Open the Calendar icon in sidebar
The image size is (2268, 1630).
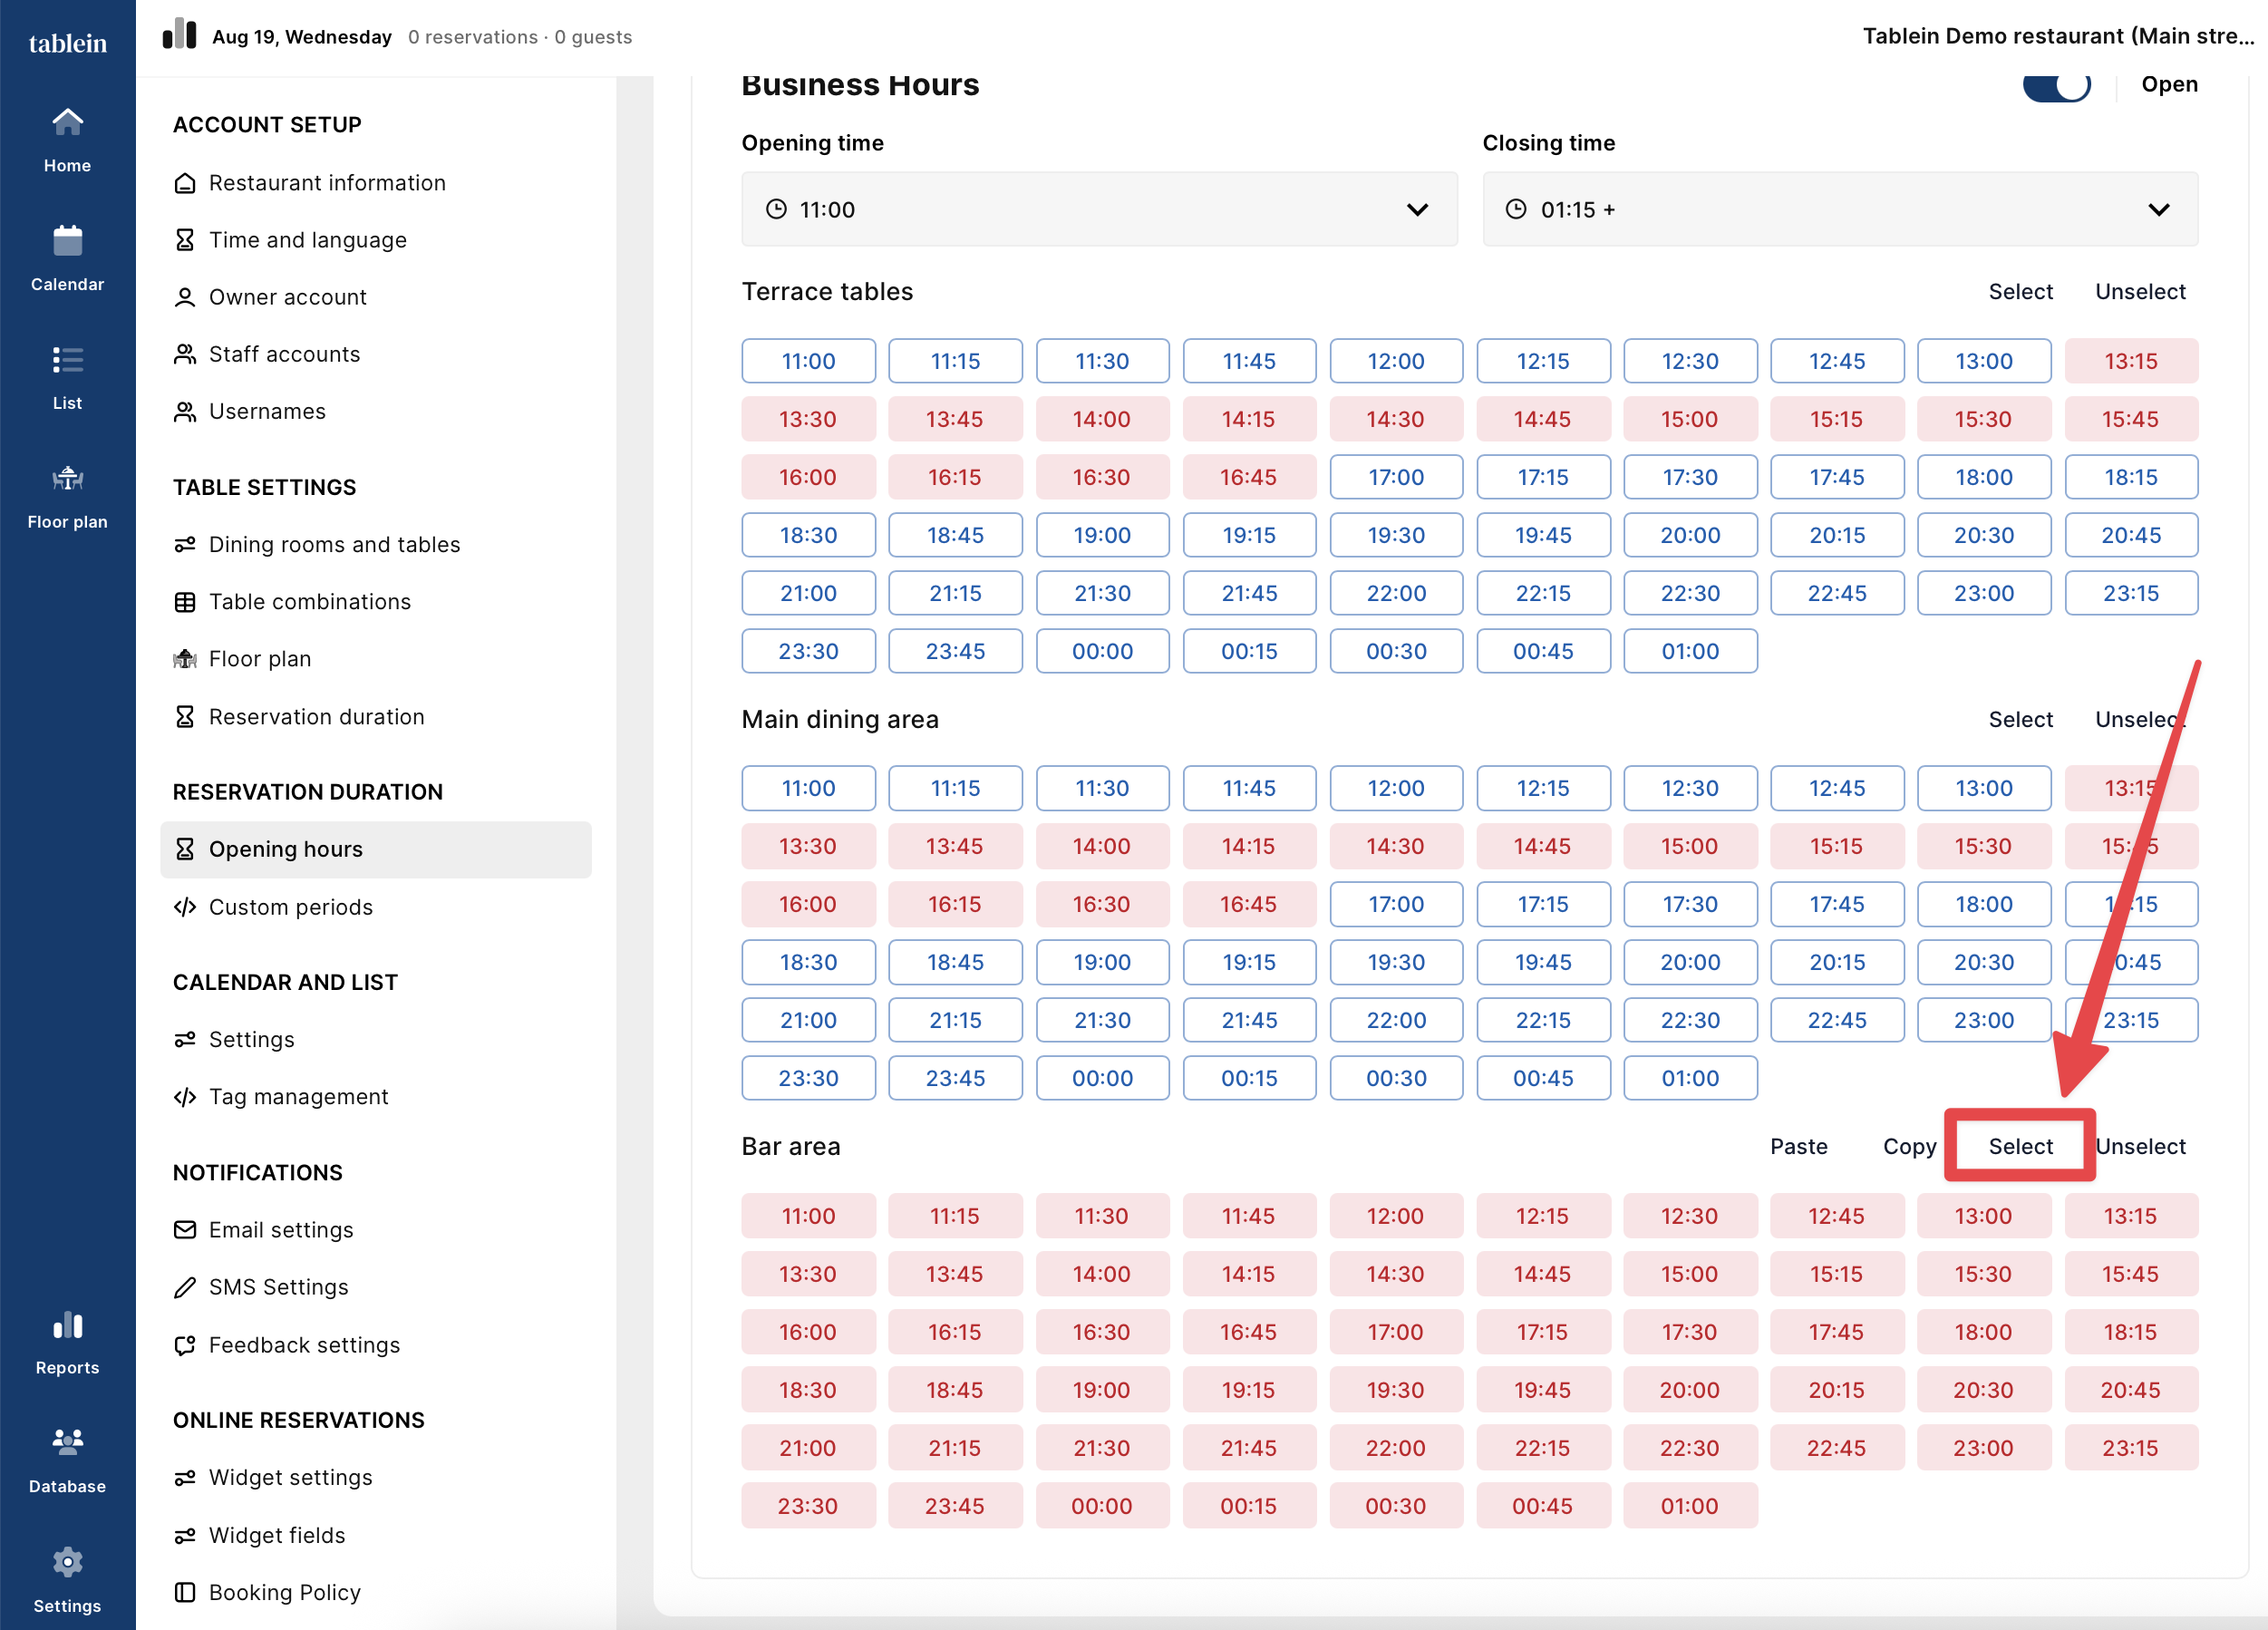click(x=67, y=241)
